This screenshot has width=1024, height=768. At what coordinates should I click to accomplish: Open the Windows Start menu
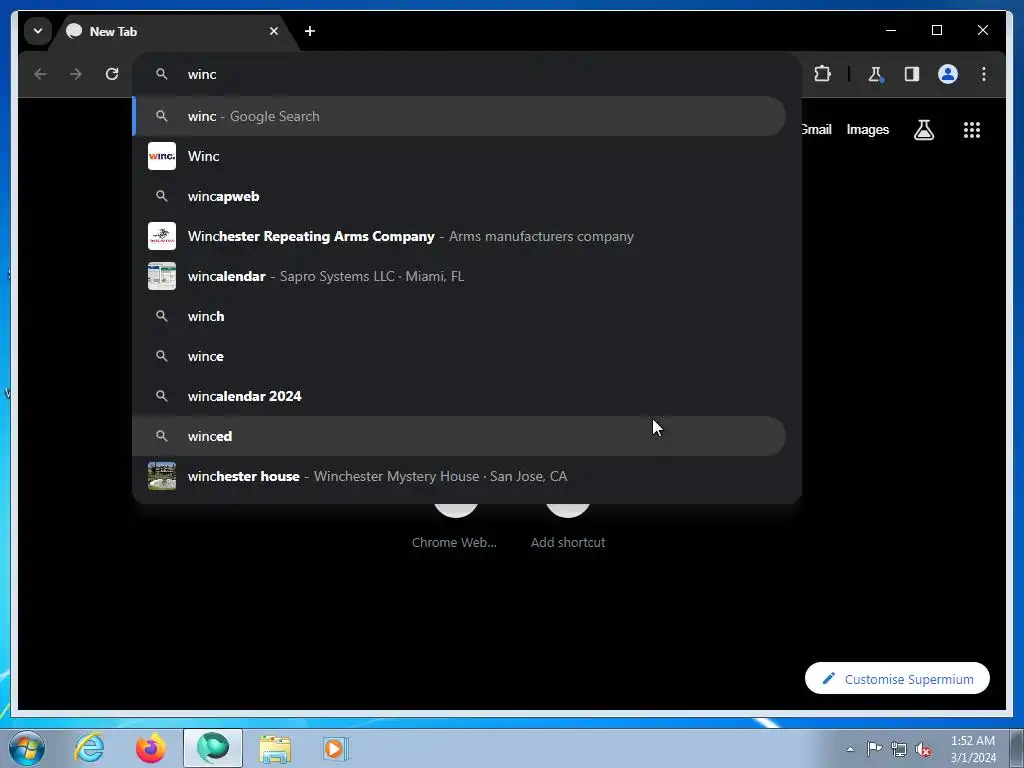[x=27, y=748]
